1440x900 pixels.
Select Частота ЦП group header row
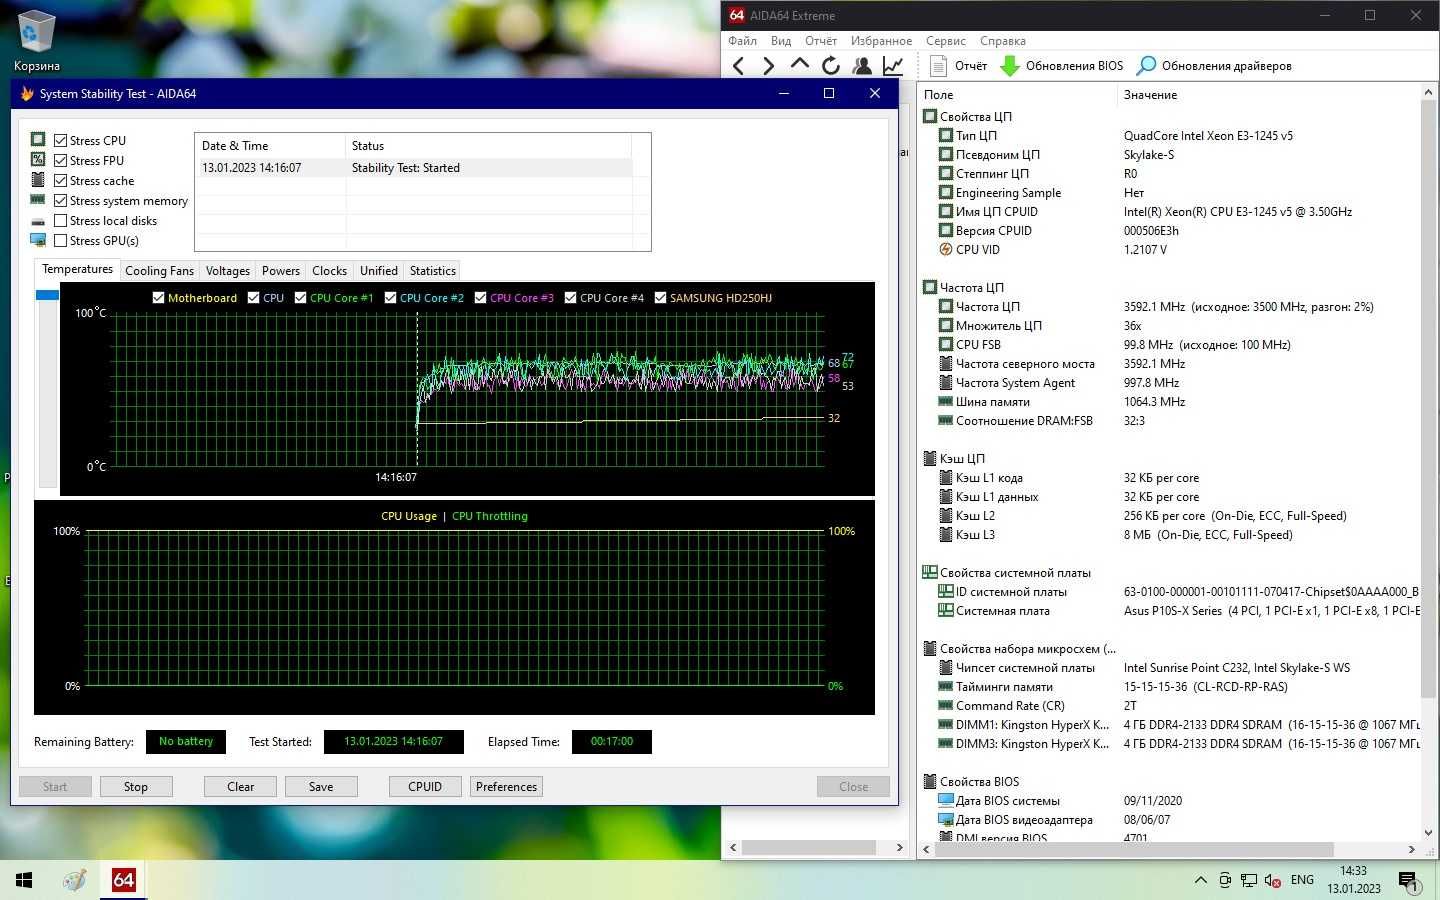(1168, 288)
